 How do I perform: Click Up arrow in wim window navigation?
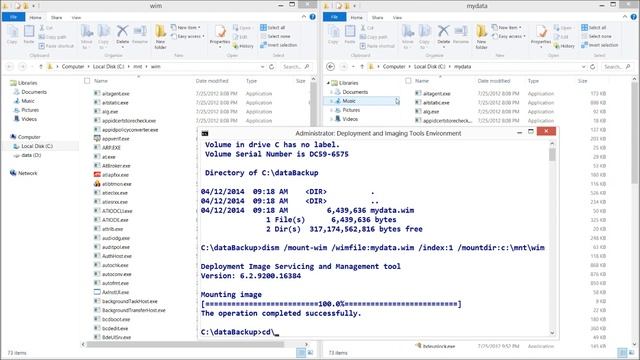[x=41, y=67]
